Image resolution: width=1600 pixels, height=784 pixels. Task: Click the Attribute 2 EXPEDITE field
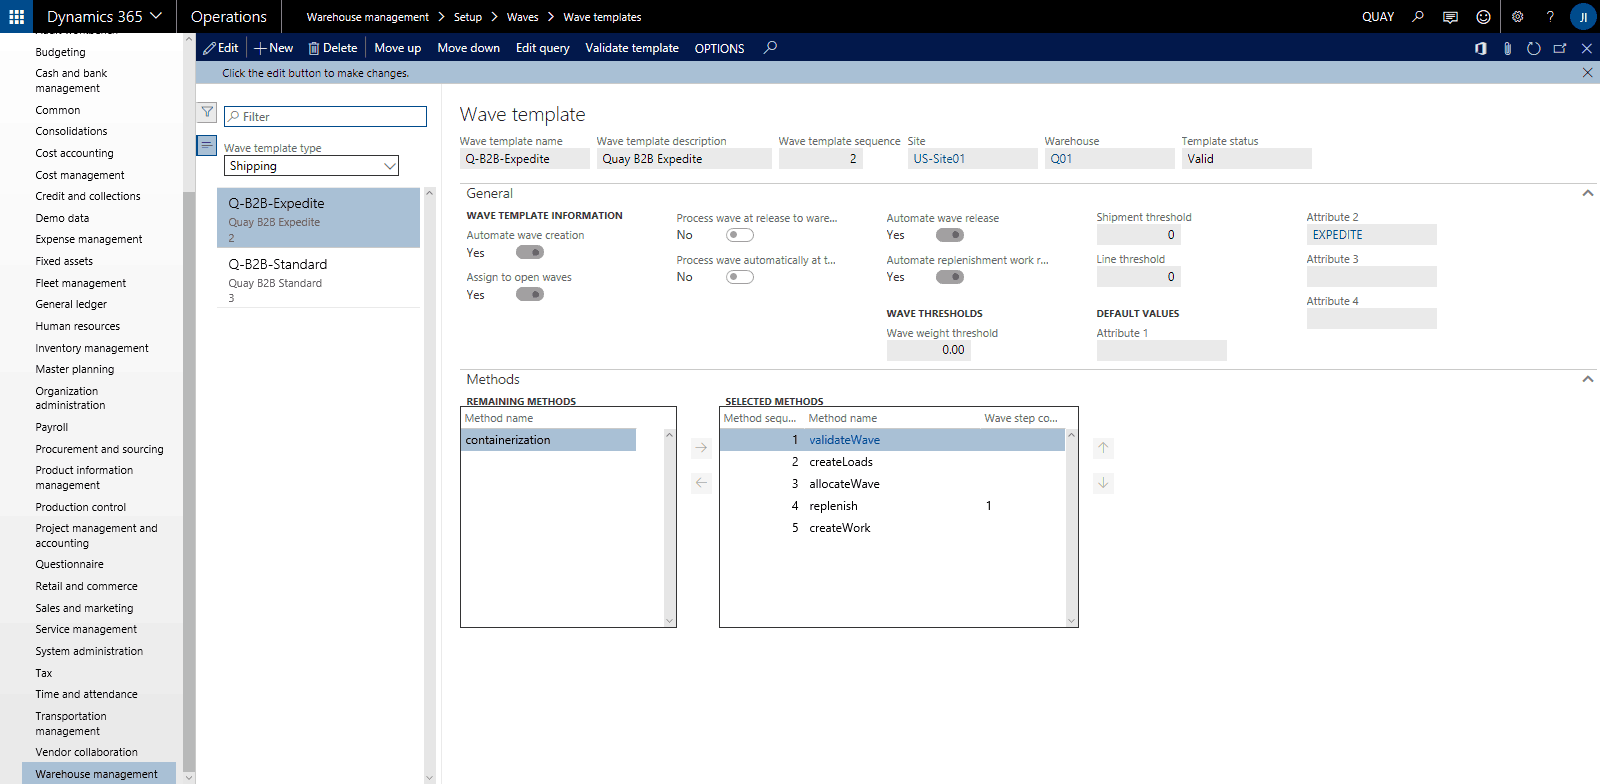[x=1371, y=235]
